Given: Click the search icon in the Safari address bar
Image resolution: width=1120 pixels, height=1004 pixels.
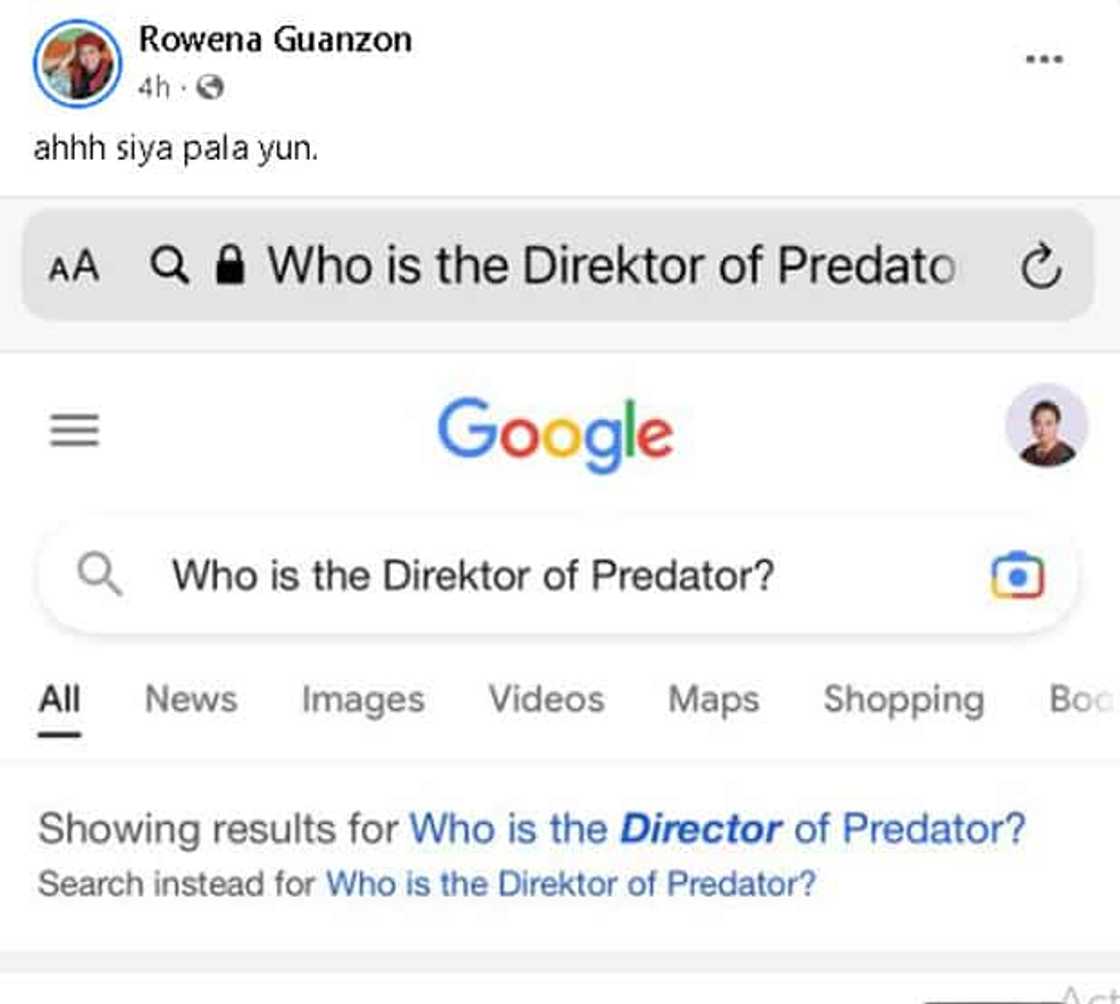Looking at the screenshot, I should pyautogui.click(x=171, y=265).
